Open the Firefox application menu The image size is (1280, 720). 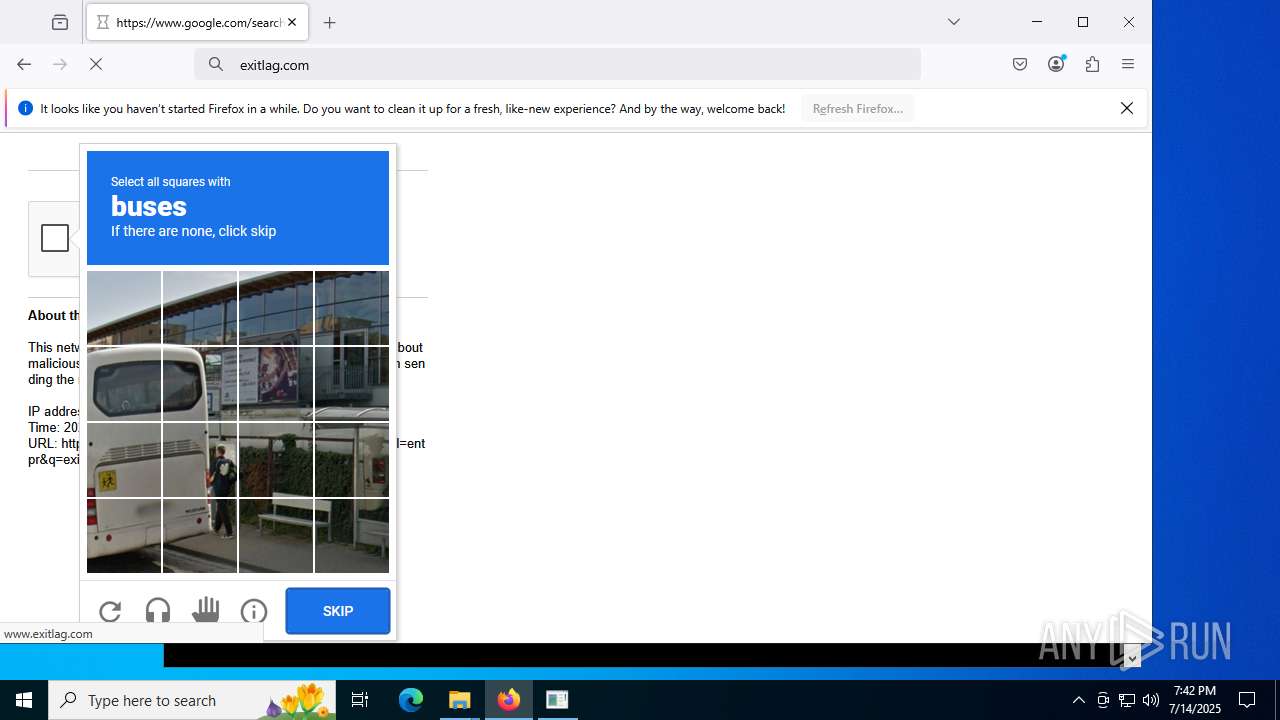[x=1128, y=64]
